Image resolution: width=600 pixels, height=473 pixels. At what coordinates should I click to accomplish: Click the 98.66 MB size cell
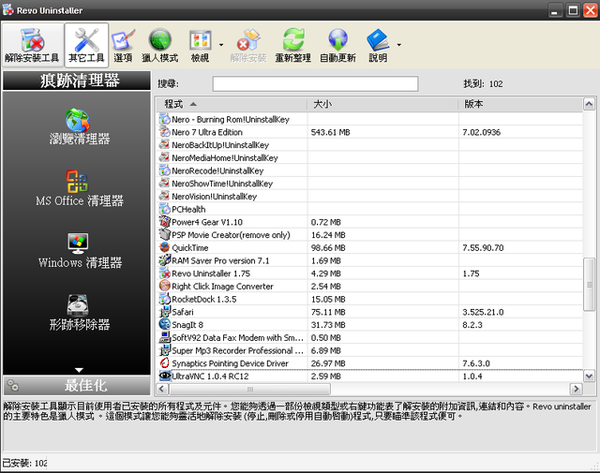pos(328,248)
